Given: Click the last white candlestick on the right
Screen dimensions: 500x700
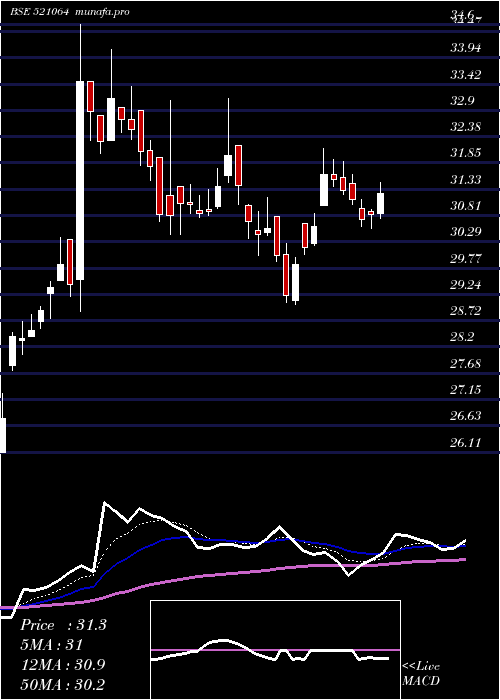Looking at the screenshot, I should pyautogui.click(x=380, y=203).
